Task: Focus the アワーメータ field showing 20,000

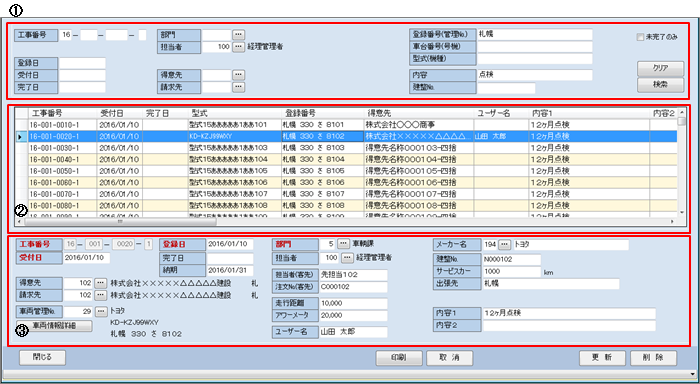Action: pos(354,315)
